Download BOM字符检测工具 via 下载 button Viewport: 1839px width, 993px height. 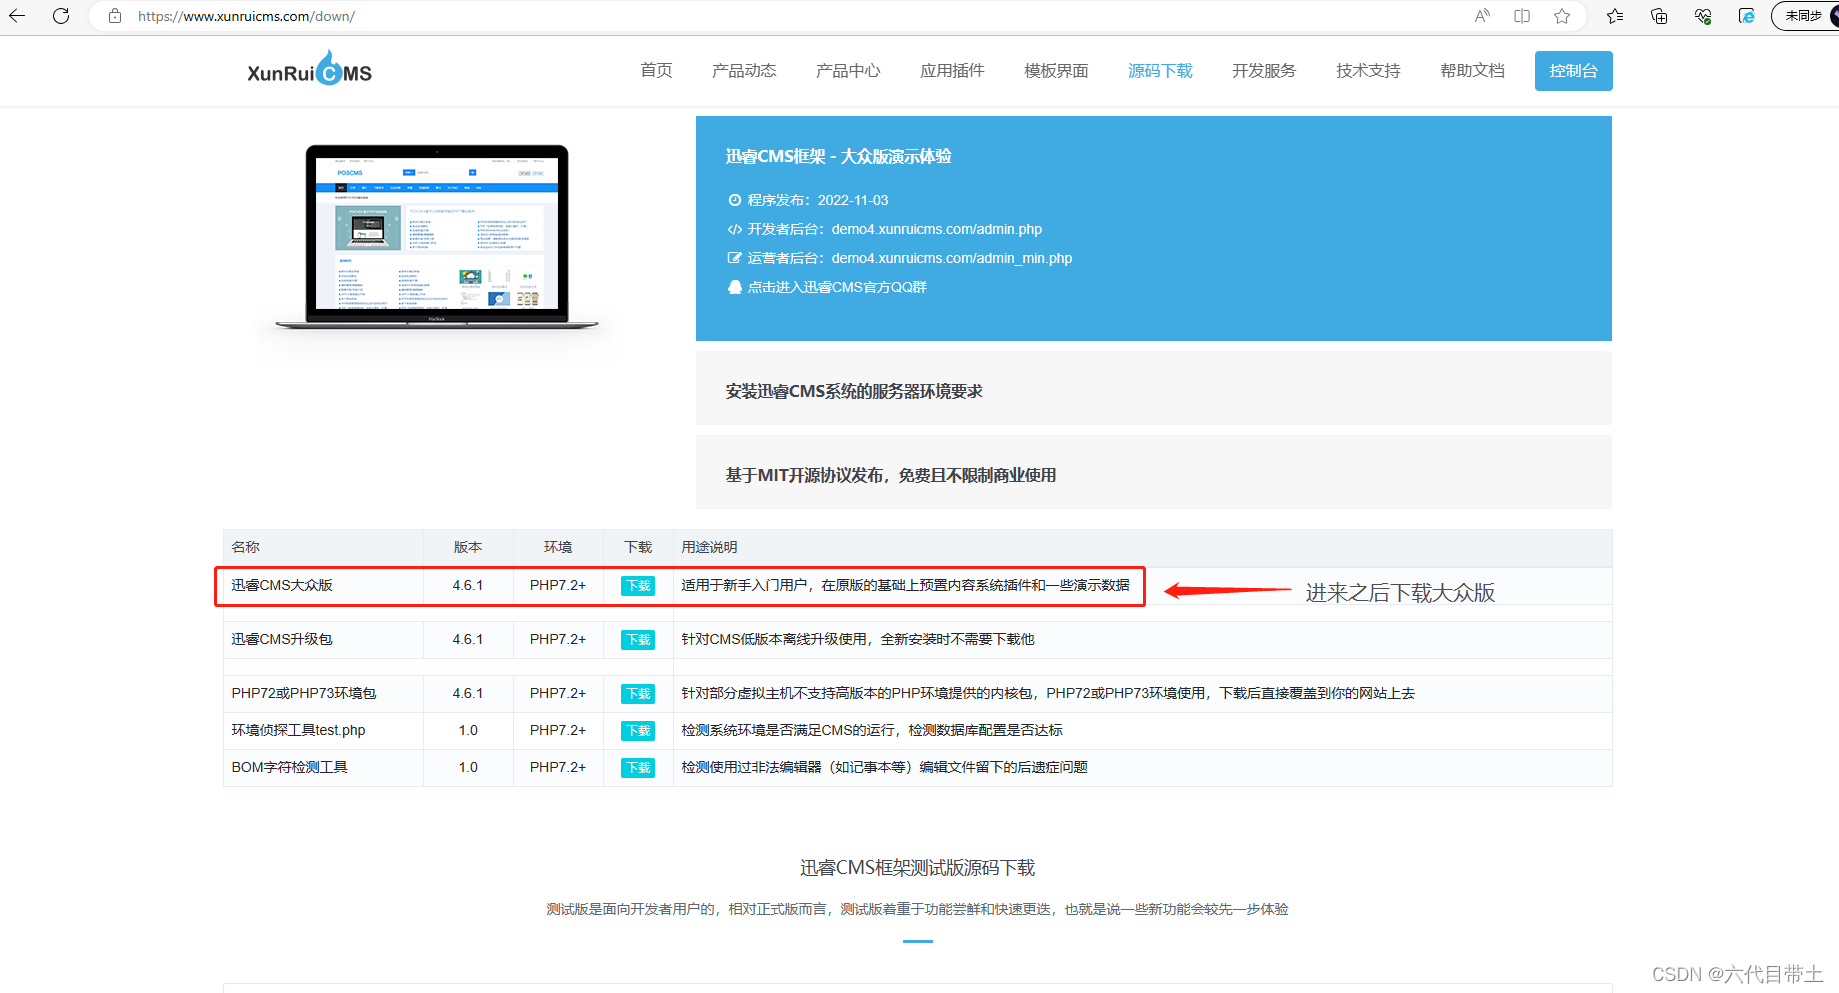coord(638,768)
